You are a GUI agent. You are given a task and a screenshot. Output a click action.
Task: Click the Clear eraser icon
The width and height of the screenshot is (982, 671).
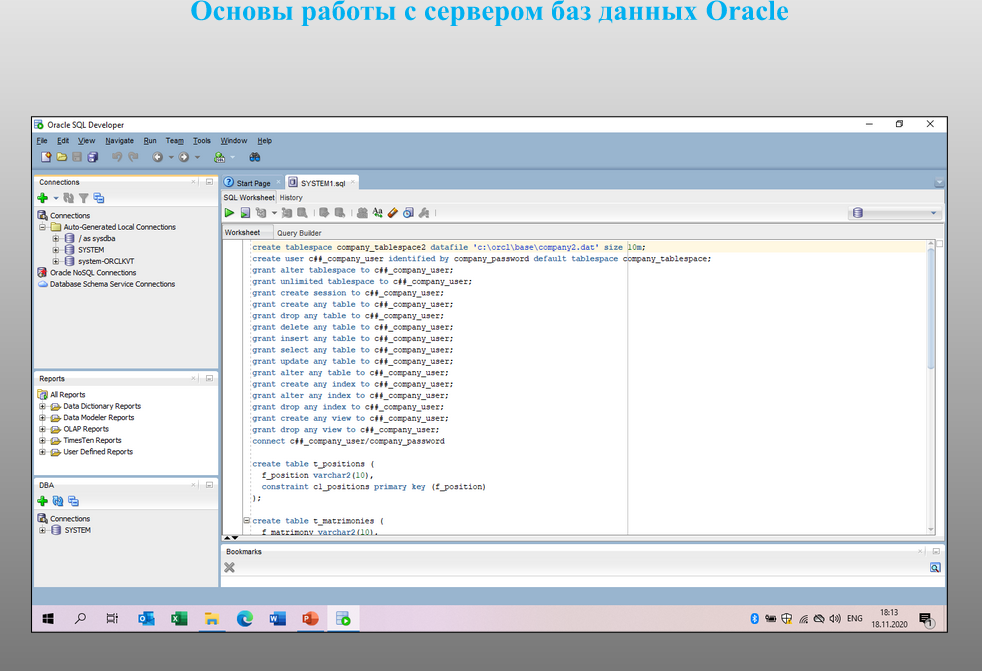[x=393, y=213]
